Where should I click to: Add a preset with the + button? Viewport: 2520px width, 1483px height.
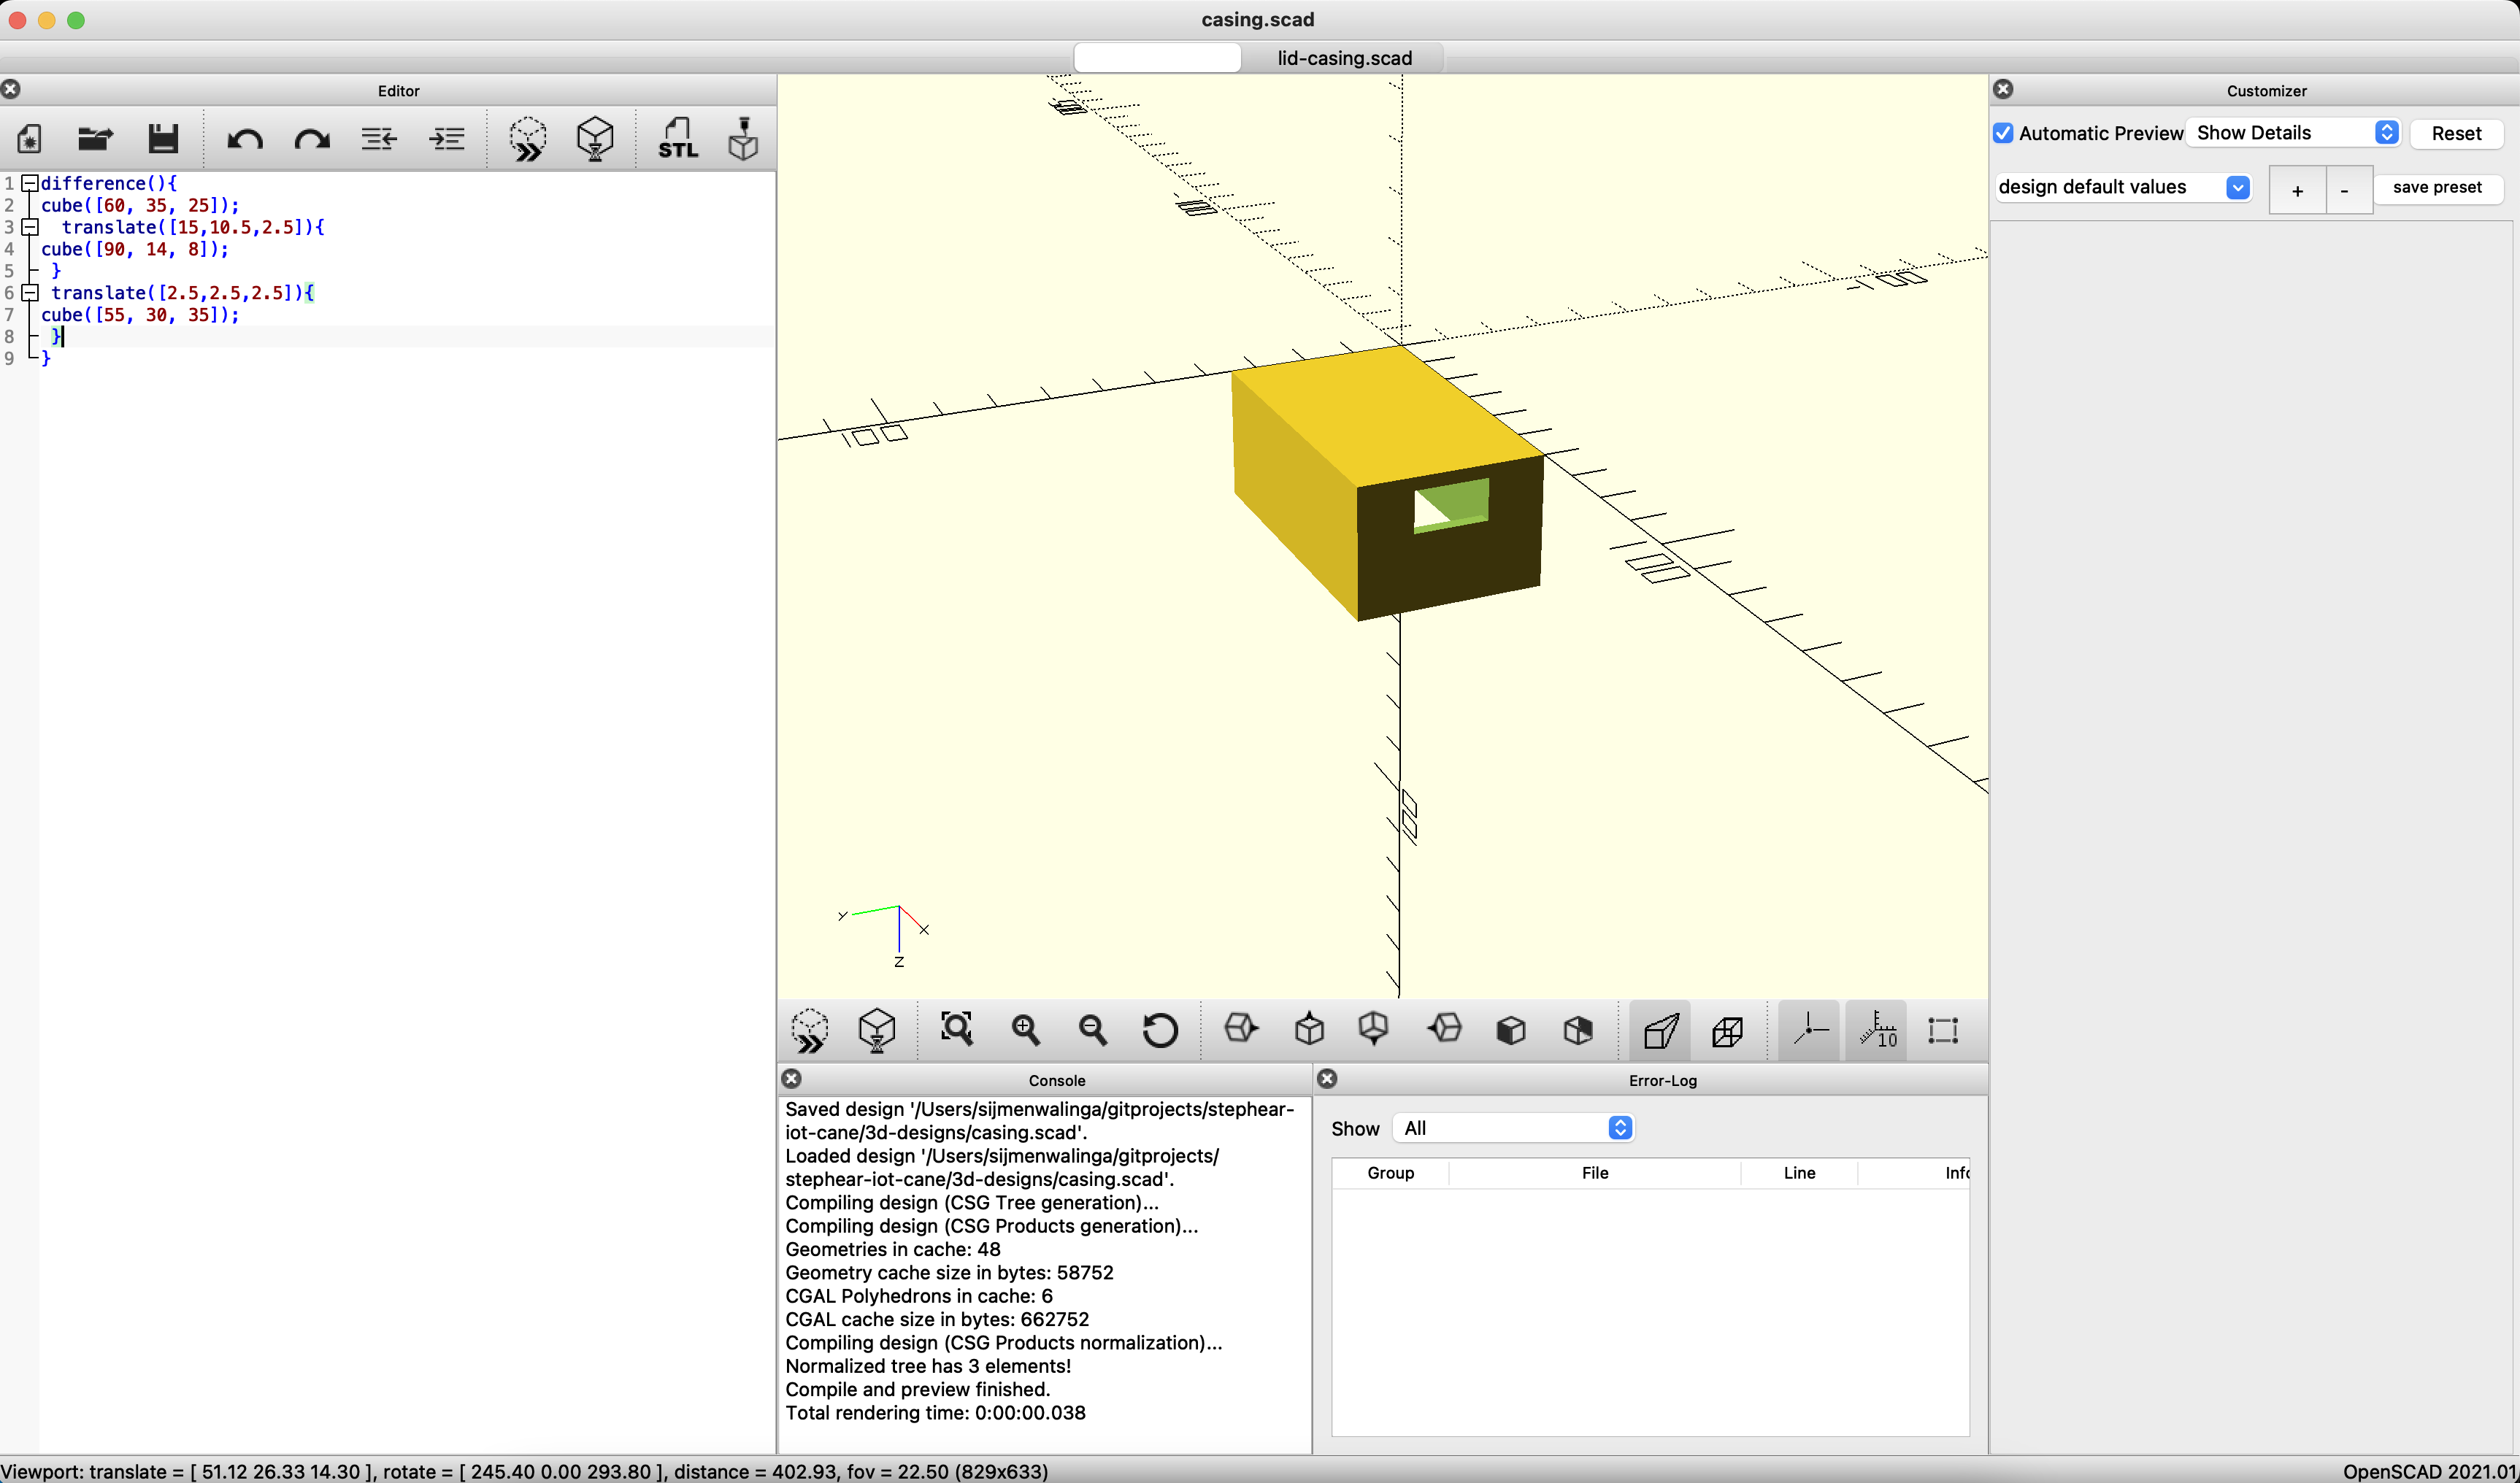point(2297,189)
